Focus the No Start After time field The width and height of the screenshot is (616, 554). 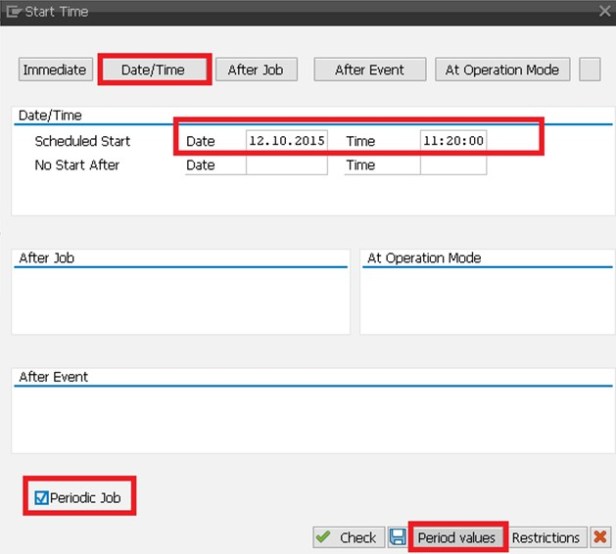pyautogui.click(x=453, y=165)
